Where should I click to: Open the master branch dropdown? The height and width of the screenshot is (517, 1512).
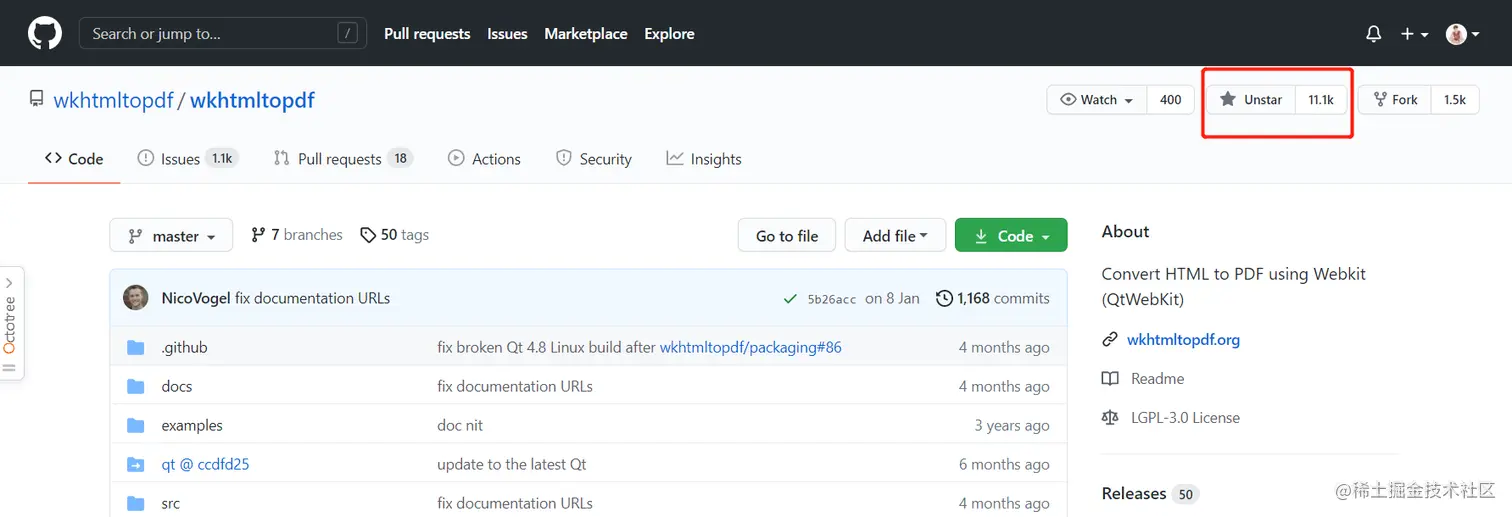click(x=171, y=235)
